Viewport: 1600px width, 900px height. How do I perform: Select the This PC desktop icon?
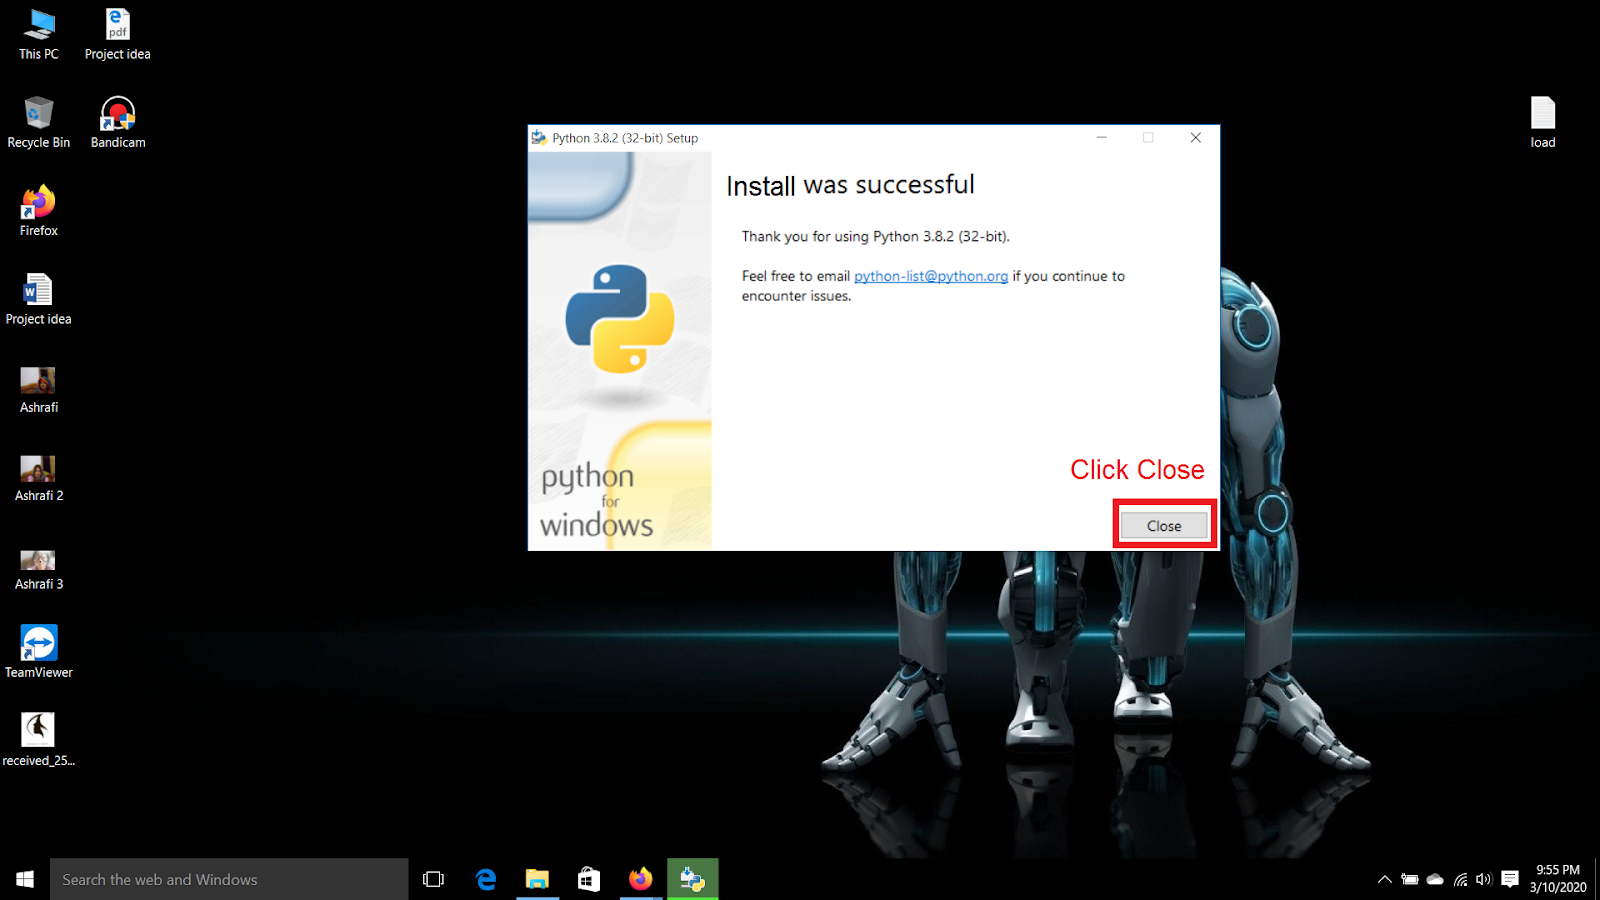pyautogui.click(x=39, y=34)
